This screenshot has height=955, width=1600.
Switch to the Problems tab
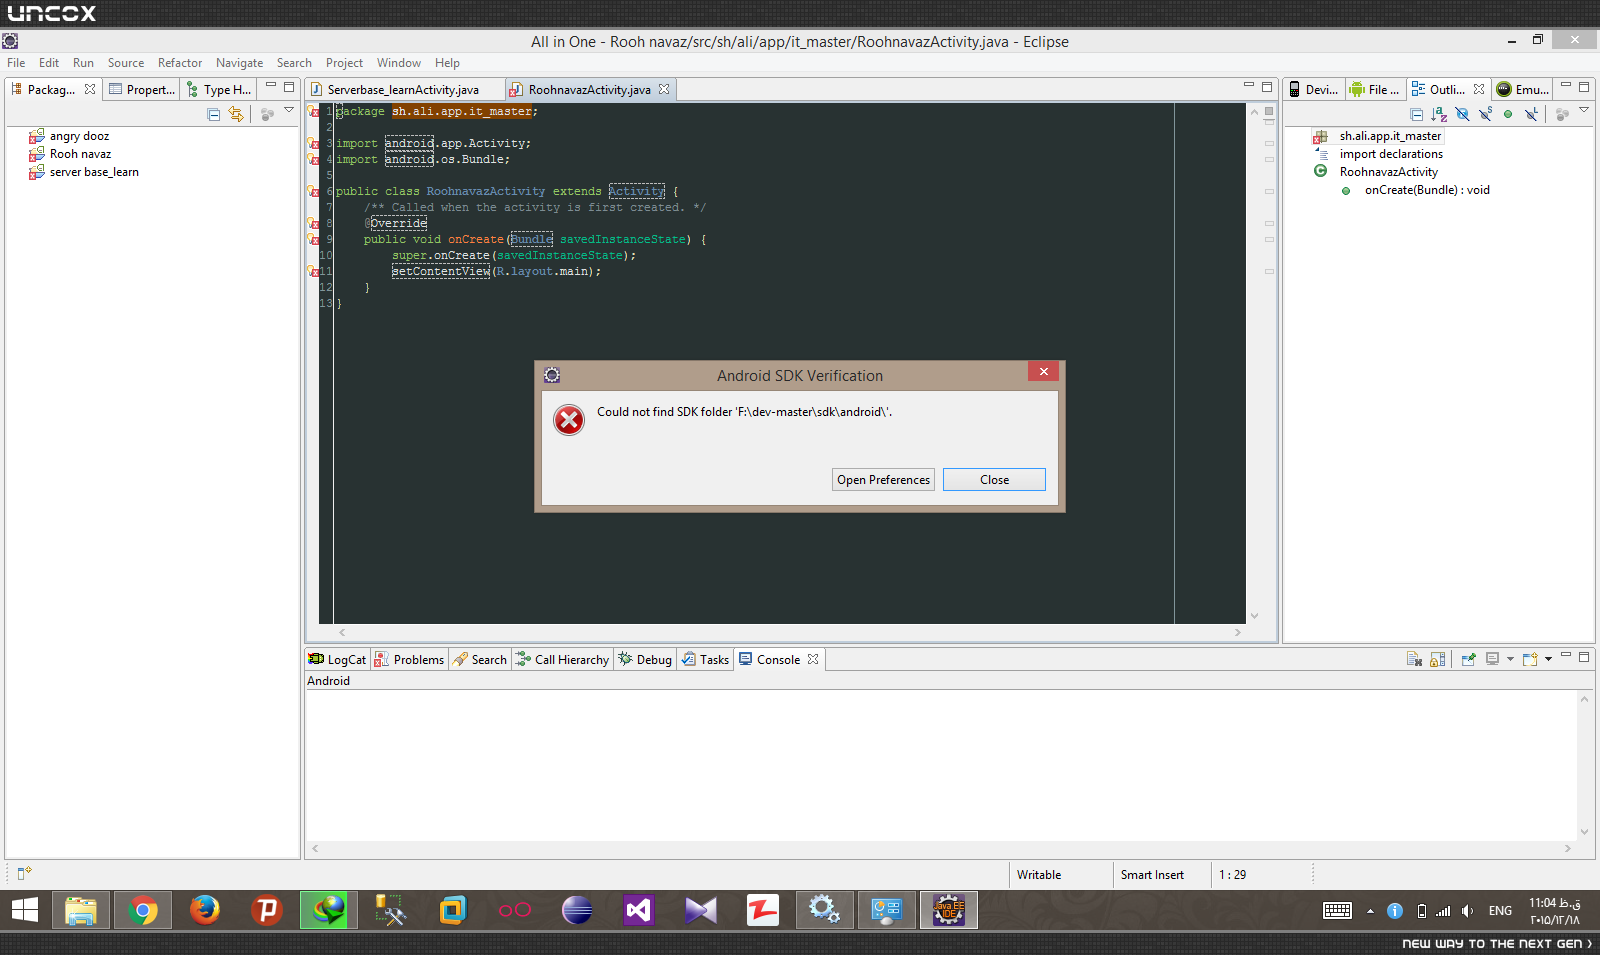coord(410,660)
